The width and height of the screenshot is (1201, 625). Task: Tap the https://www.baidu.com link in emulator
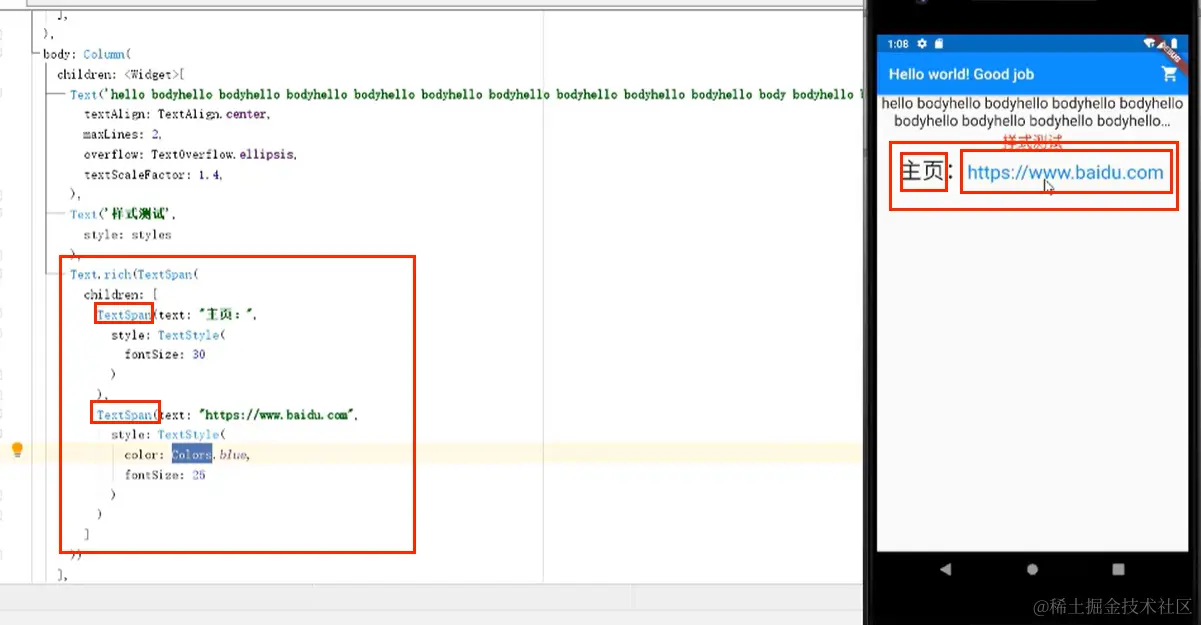1065,172
